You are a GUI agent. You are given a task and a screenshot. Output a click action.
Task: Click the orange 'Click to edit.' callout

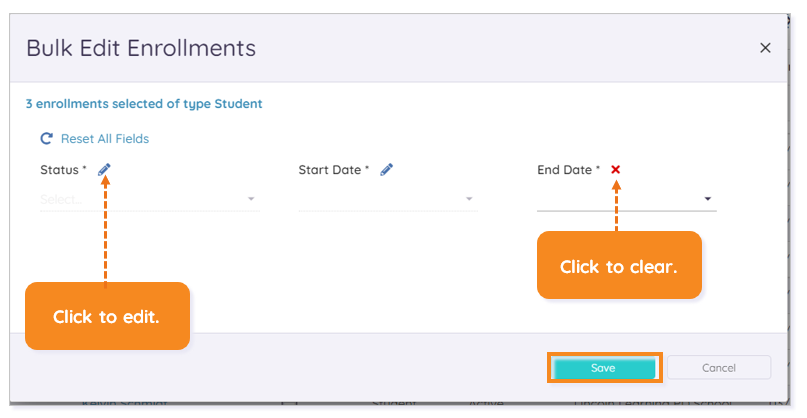[x=108, y=316]
